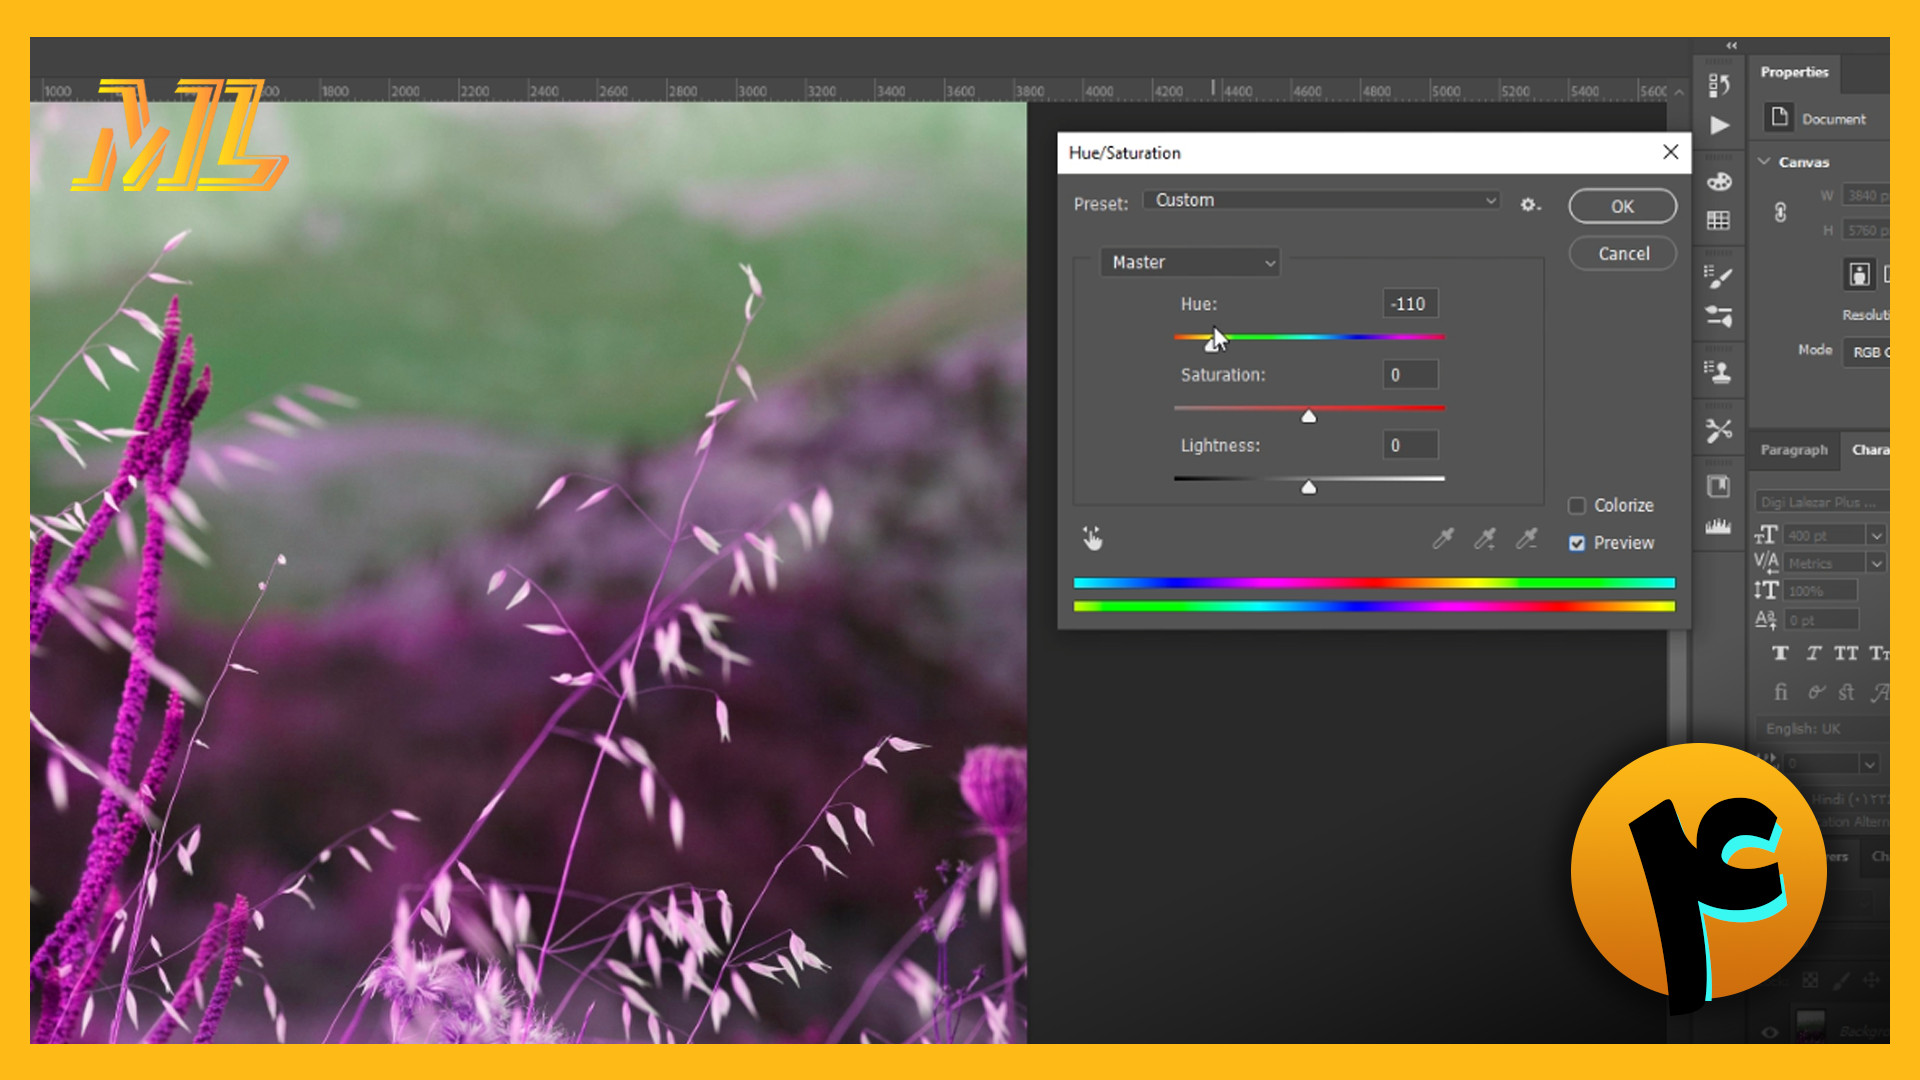Open the Actions panel play icon
The width and height of the screenshot is (1920, 1080).
[x=1719, y=126]
